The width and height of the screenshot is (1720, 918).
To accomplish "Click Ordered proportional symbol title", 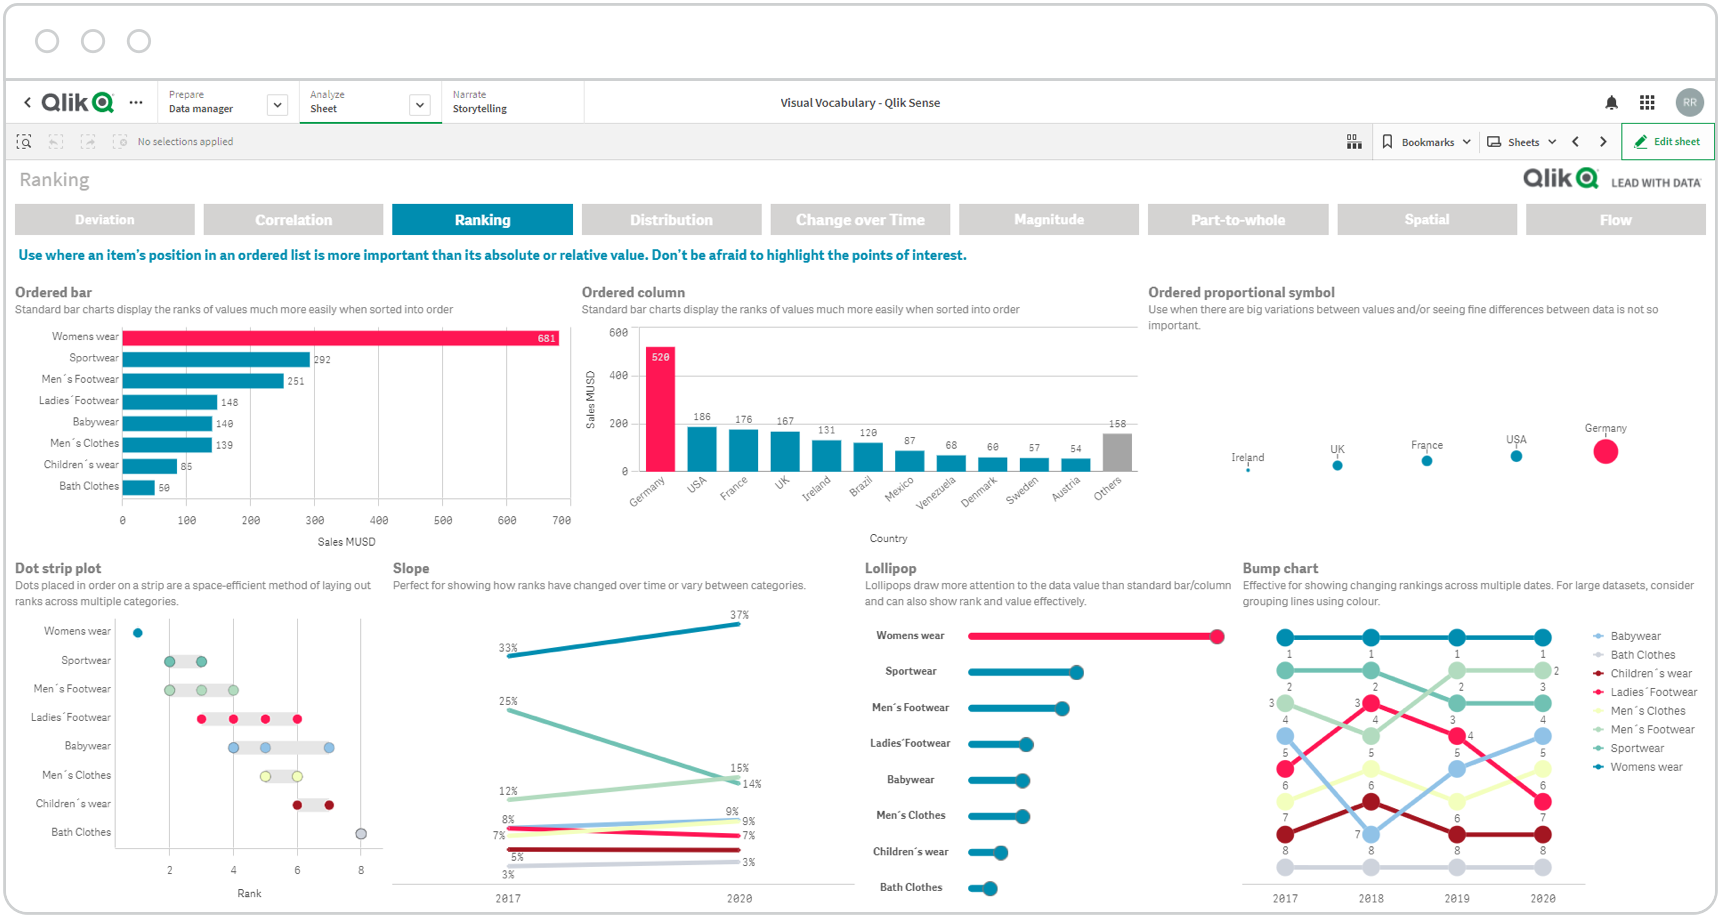I will coord(1241,292).
